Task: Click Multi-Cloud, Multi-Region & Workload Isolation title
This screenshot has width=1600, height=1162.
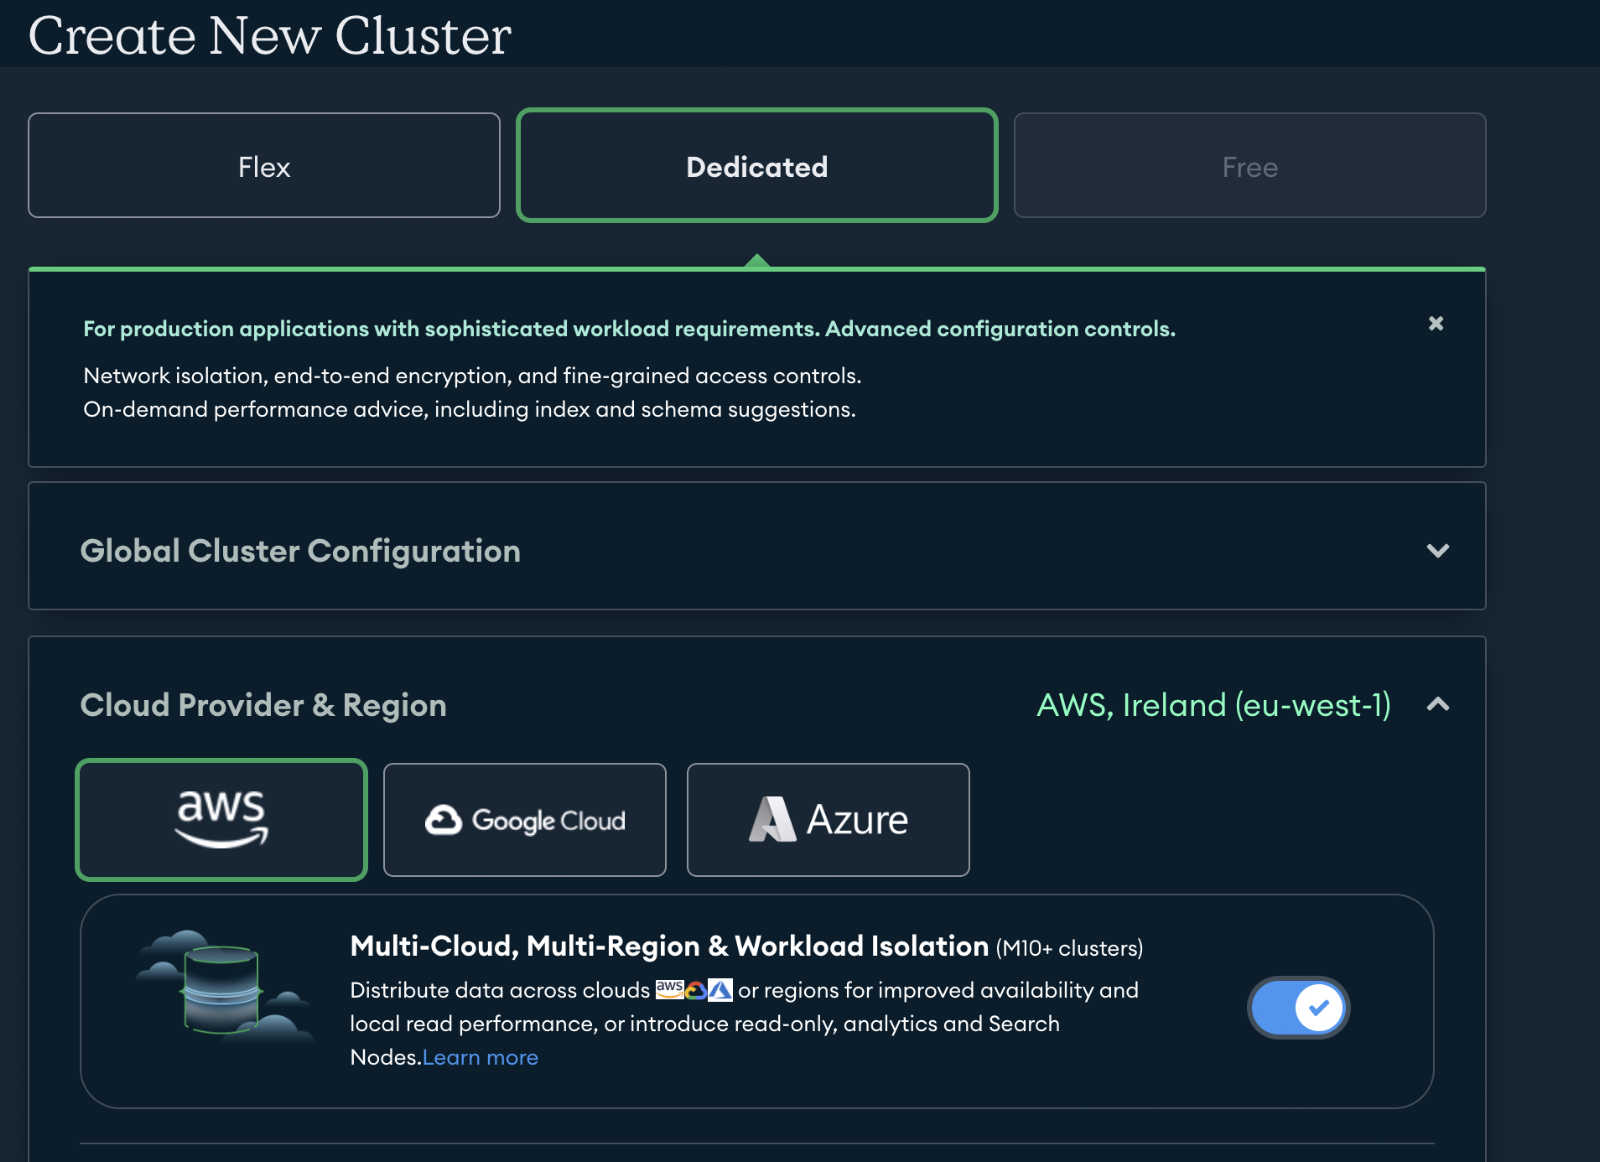Action: pos(669,946)
